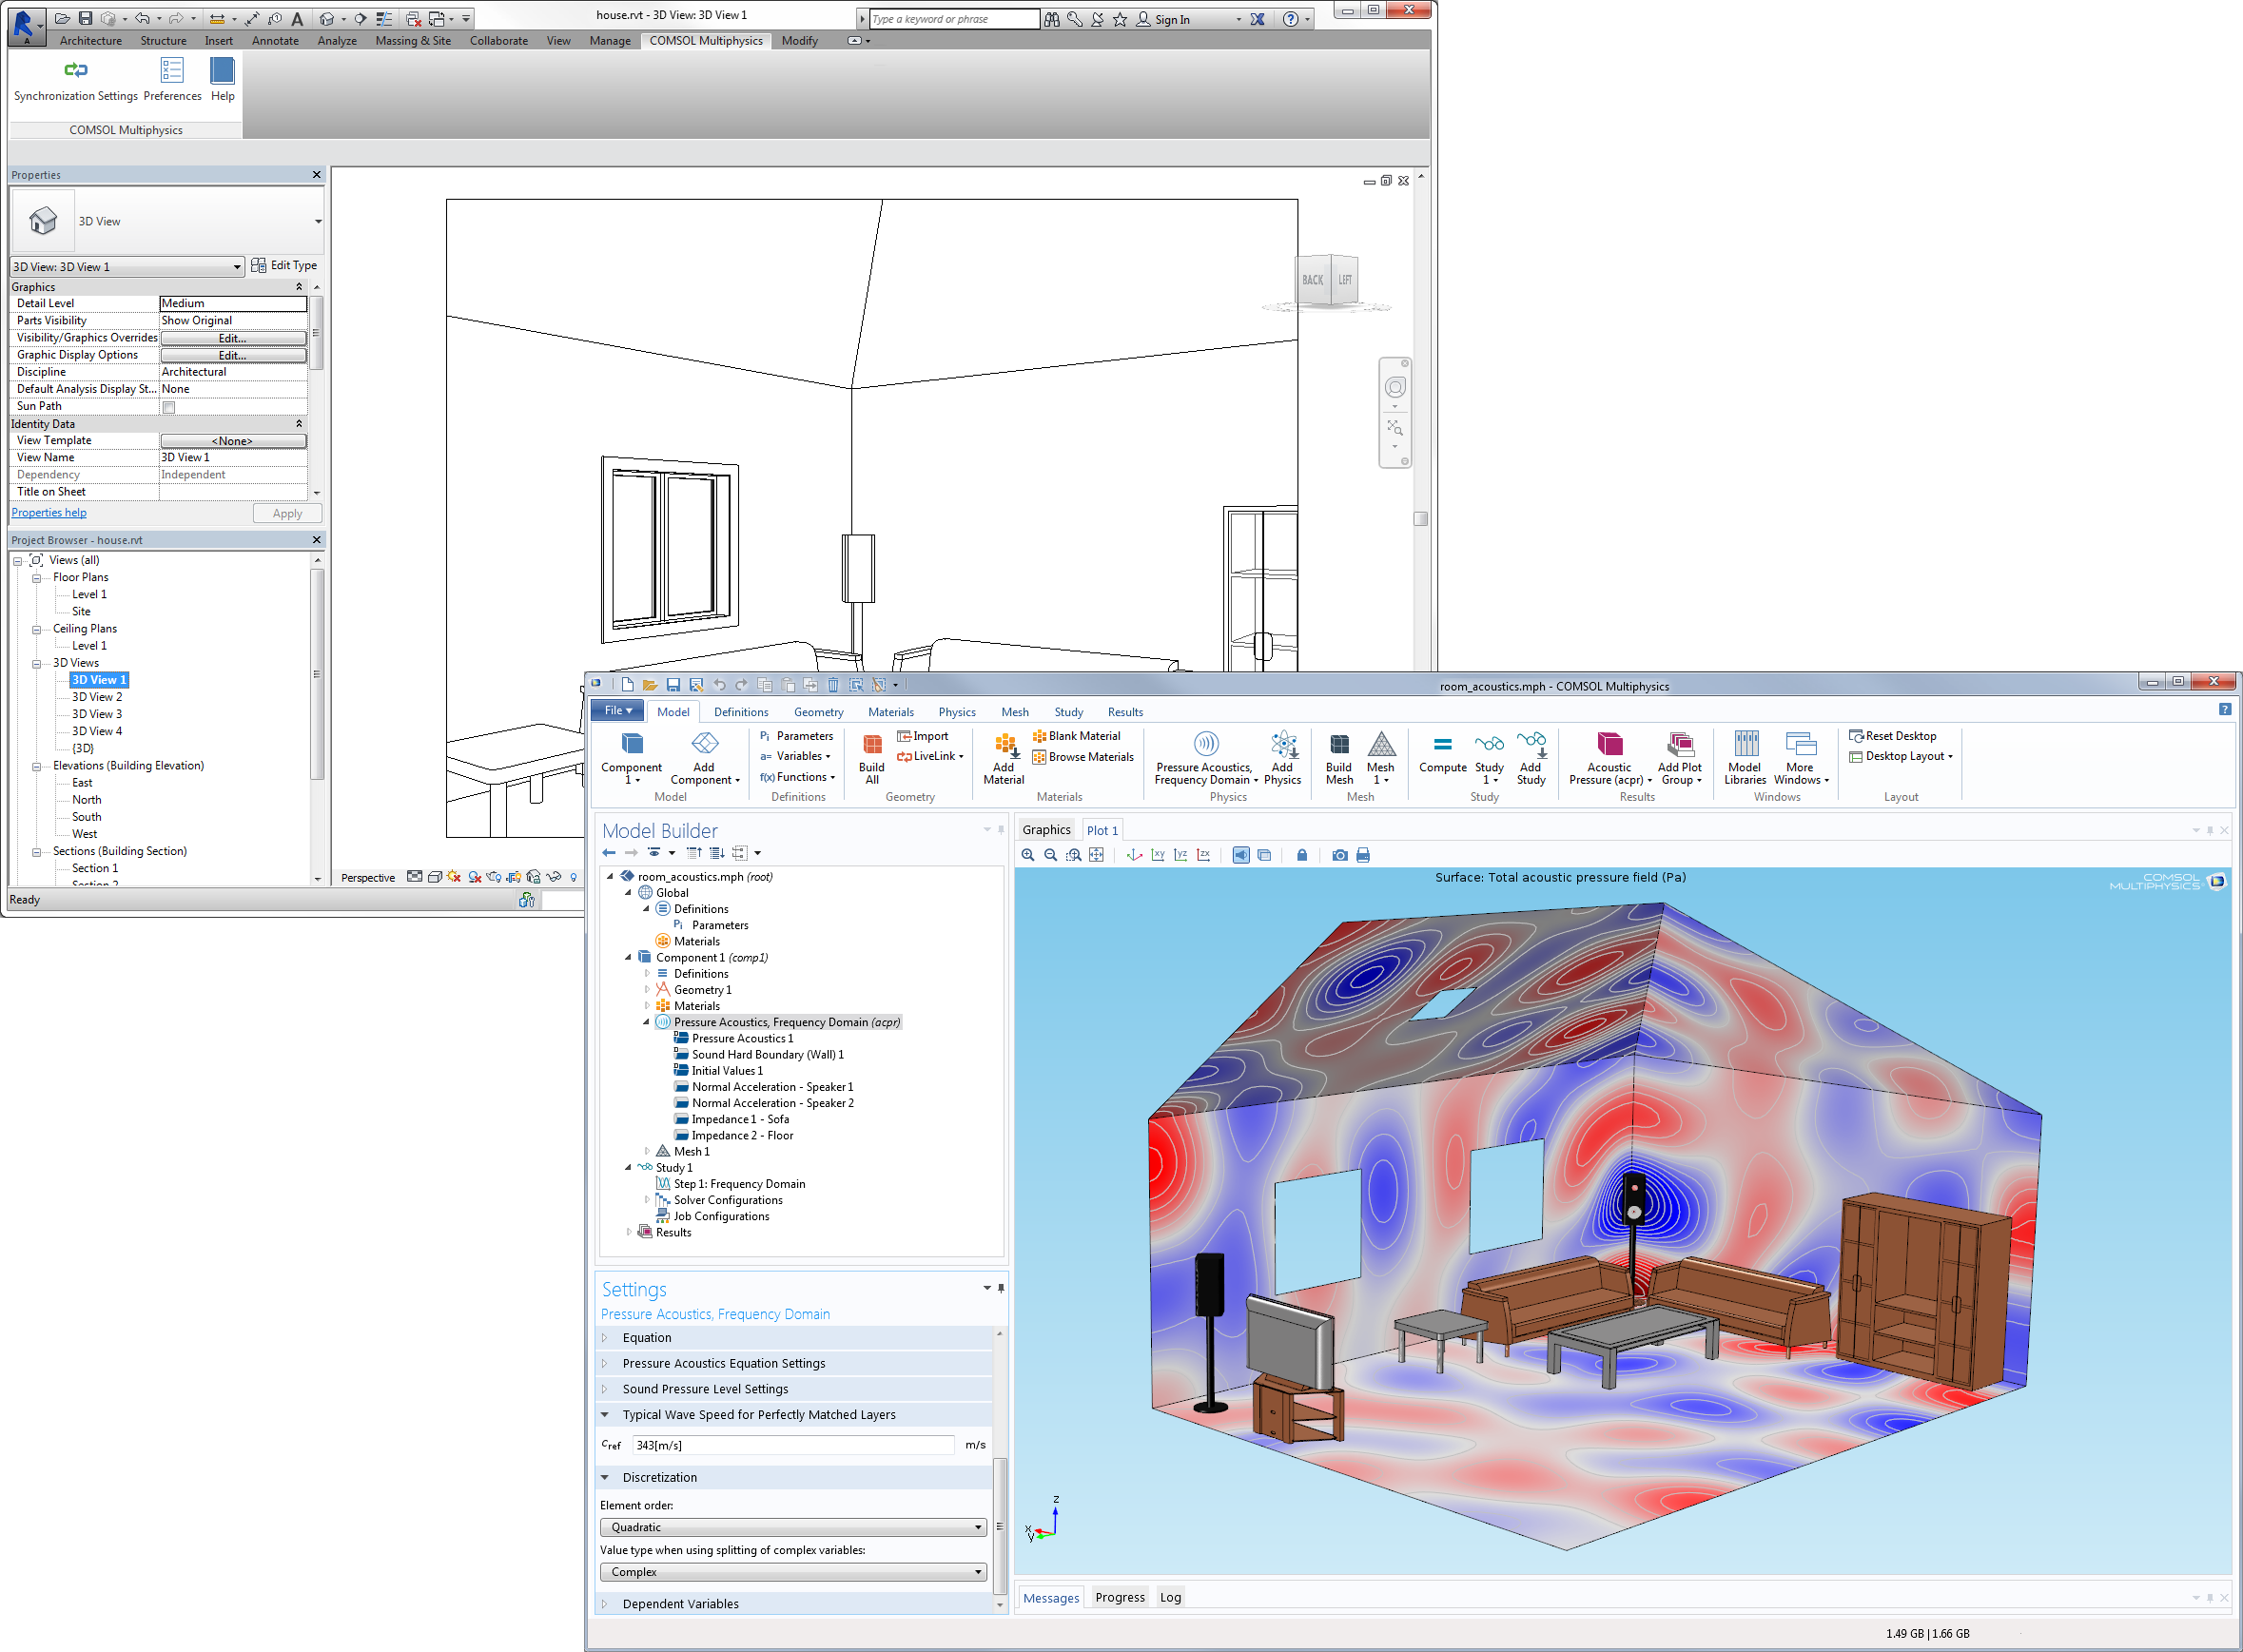Click the Model Libraries icon
The height and width of the screenshot is (1652, 2243).
[x=1745, y=746]
